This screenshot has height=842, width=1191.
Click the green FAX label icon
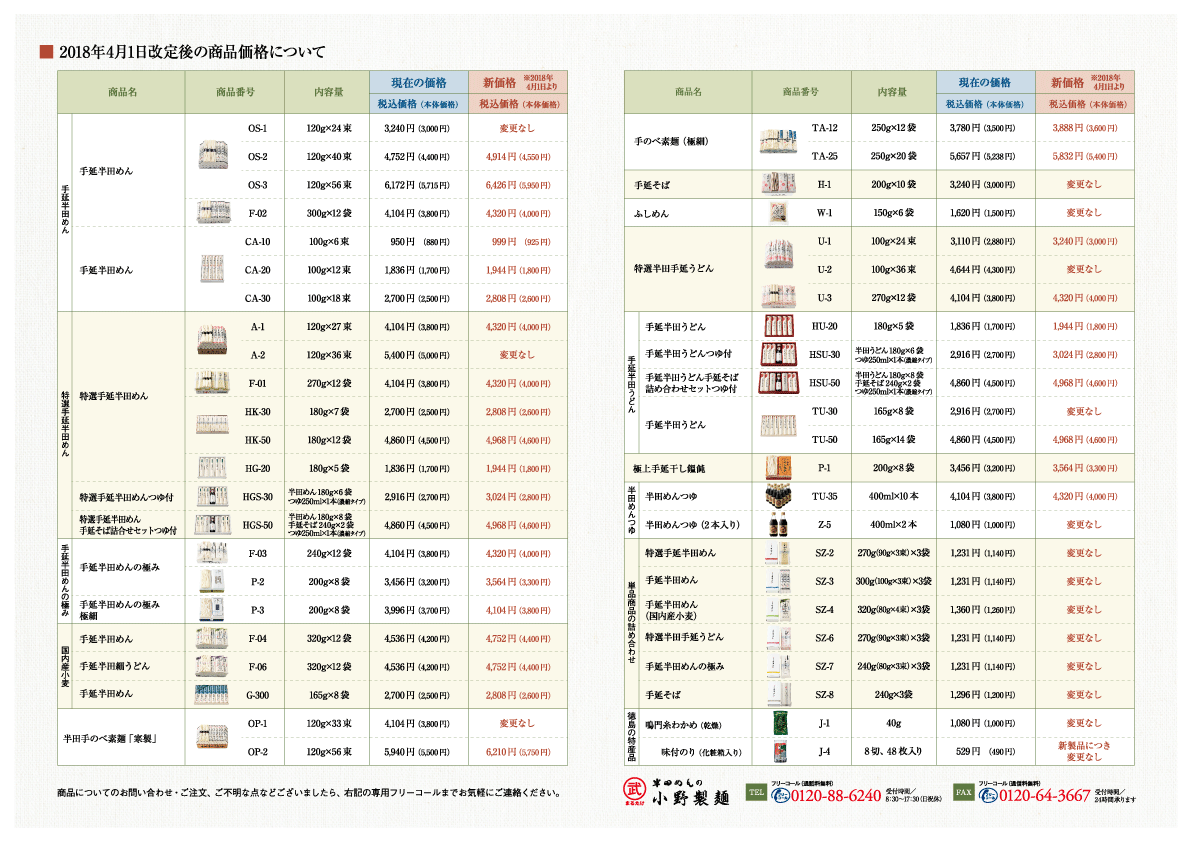click(963, 794)
